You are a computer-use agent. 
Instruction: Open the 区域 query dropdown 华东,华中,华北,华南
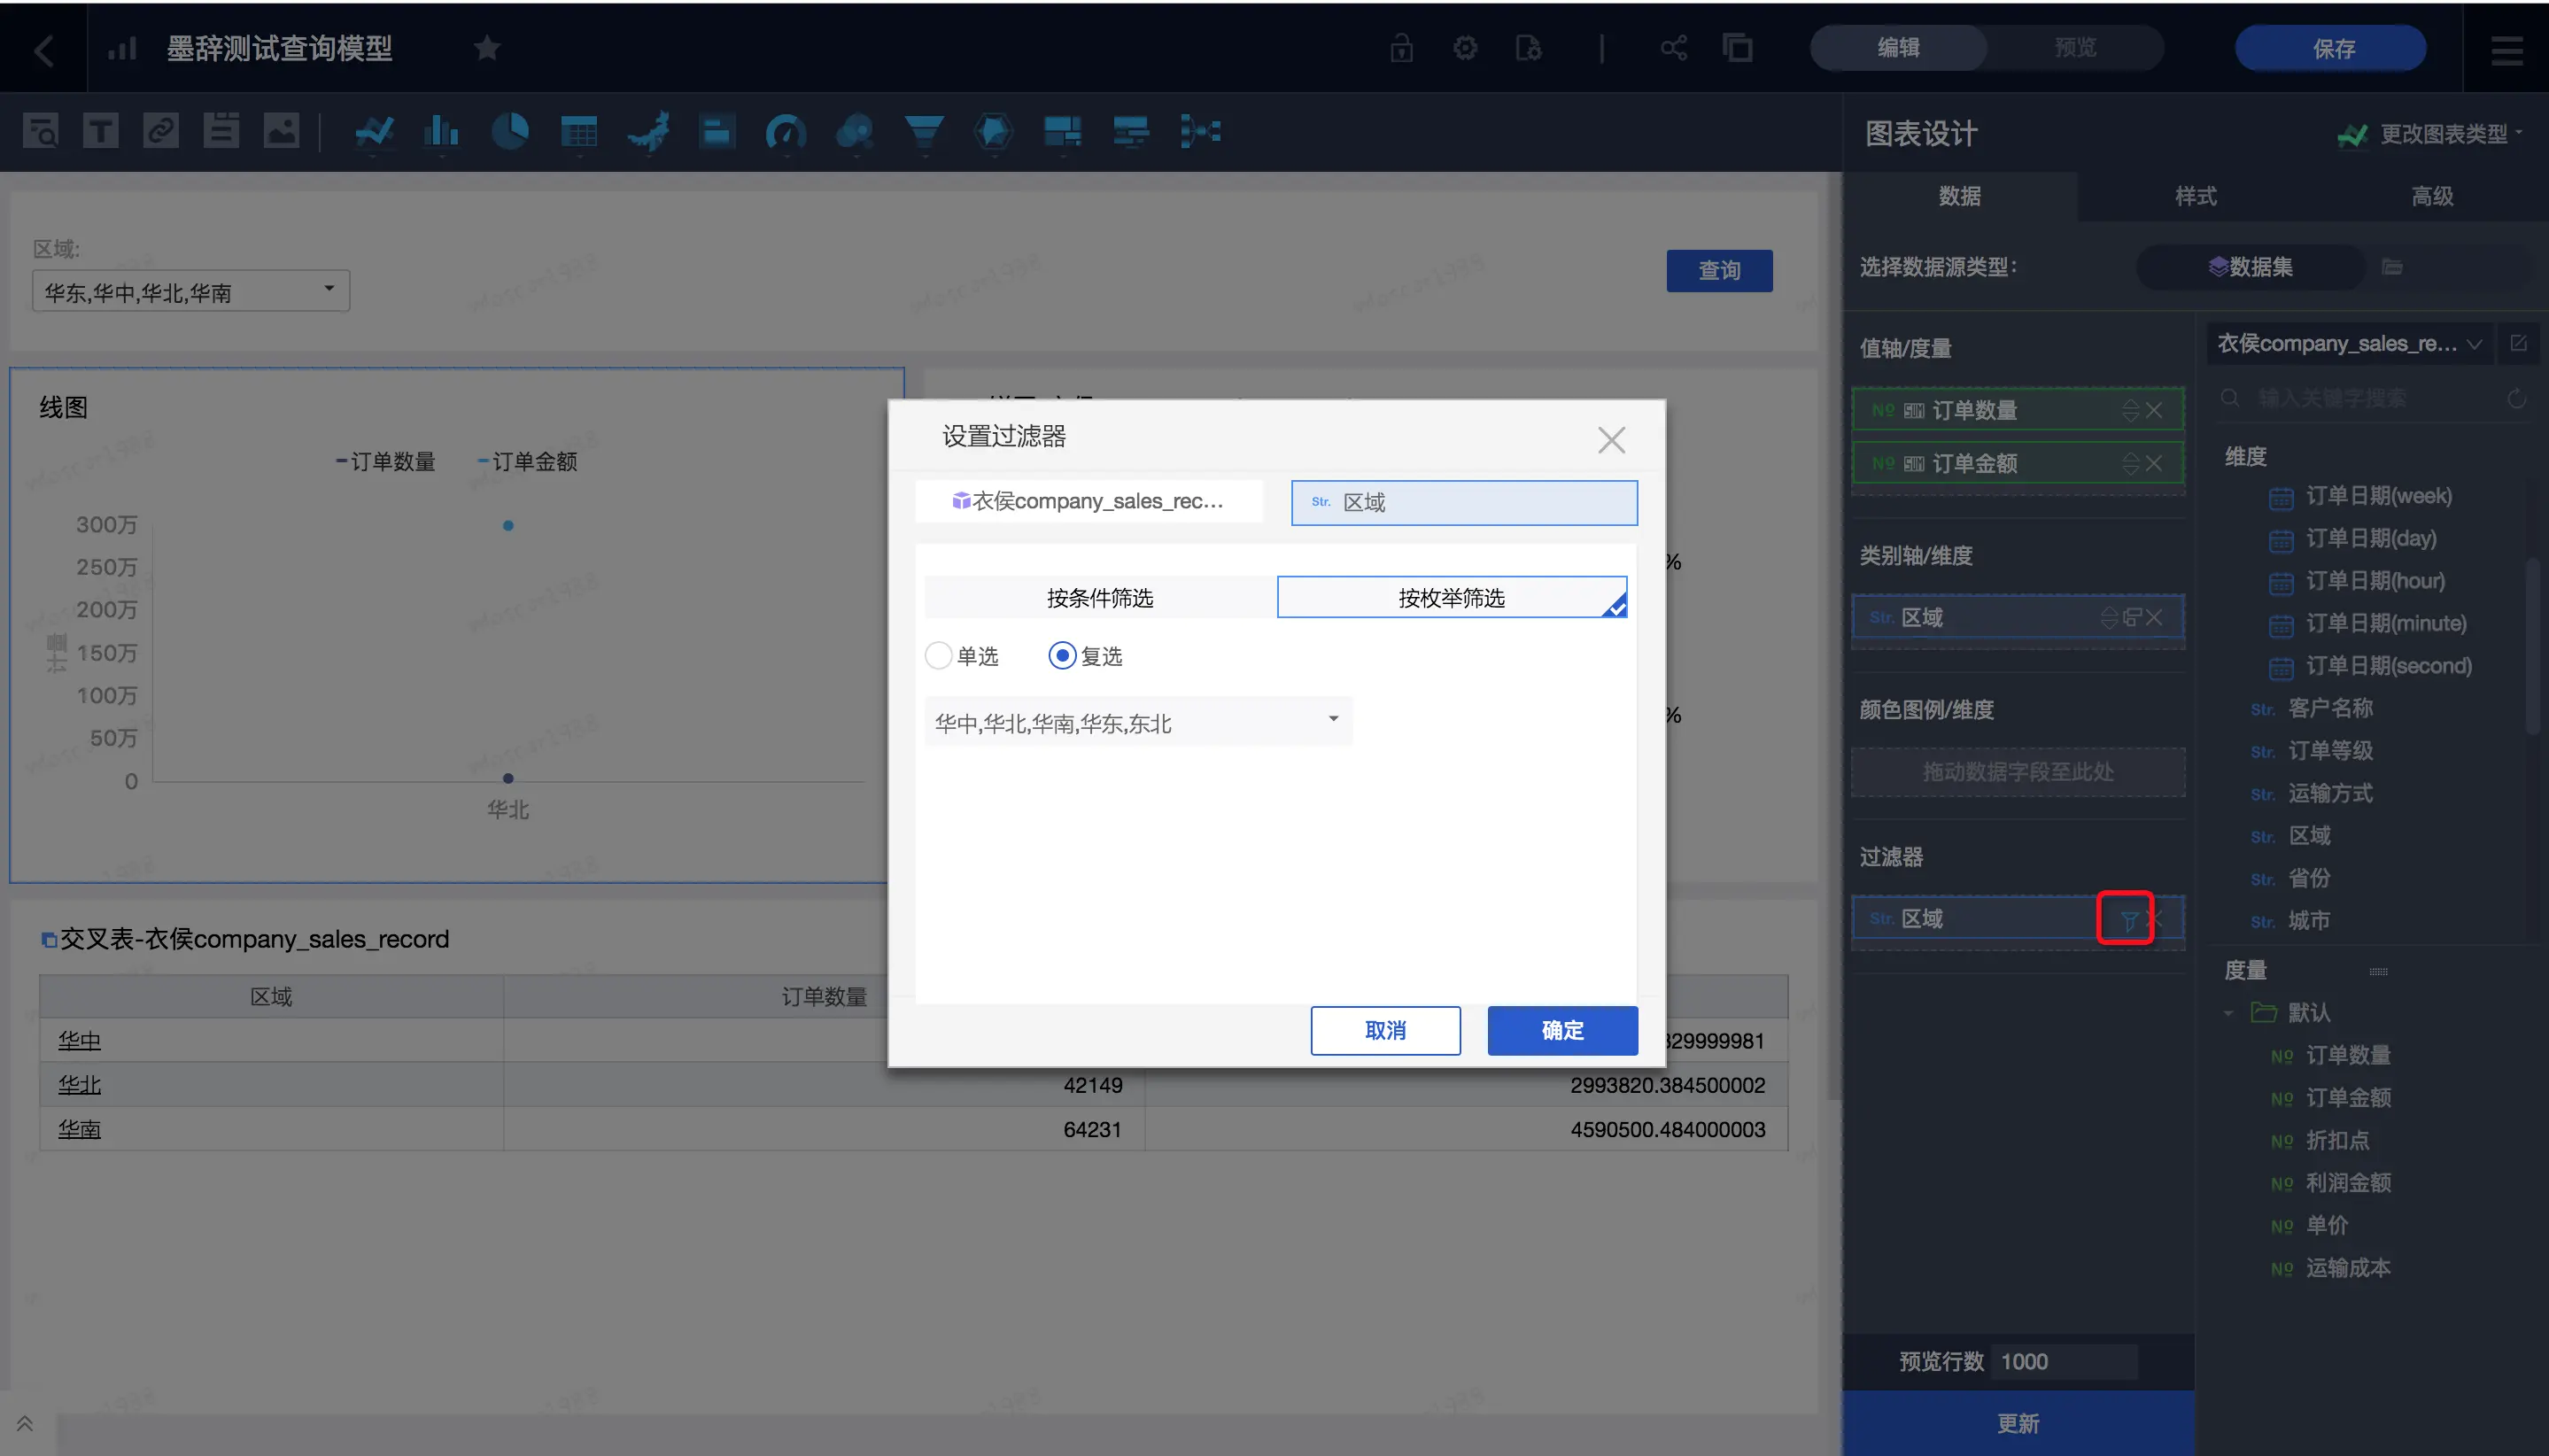(190, 291)
